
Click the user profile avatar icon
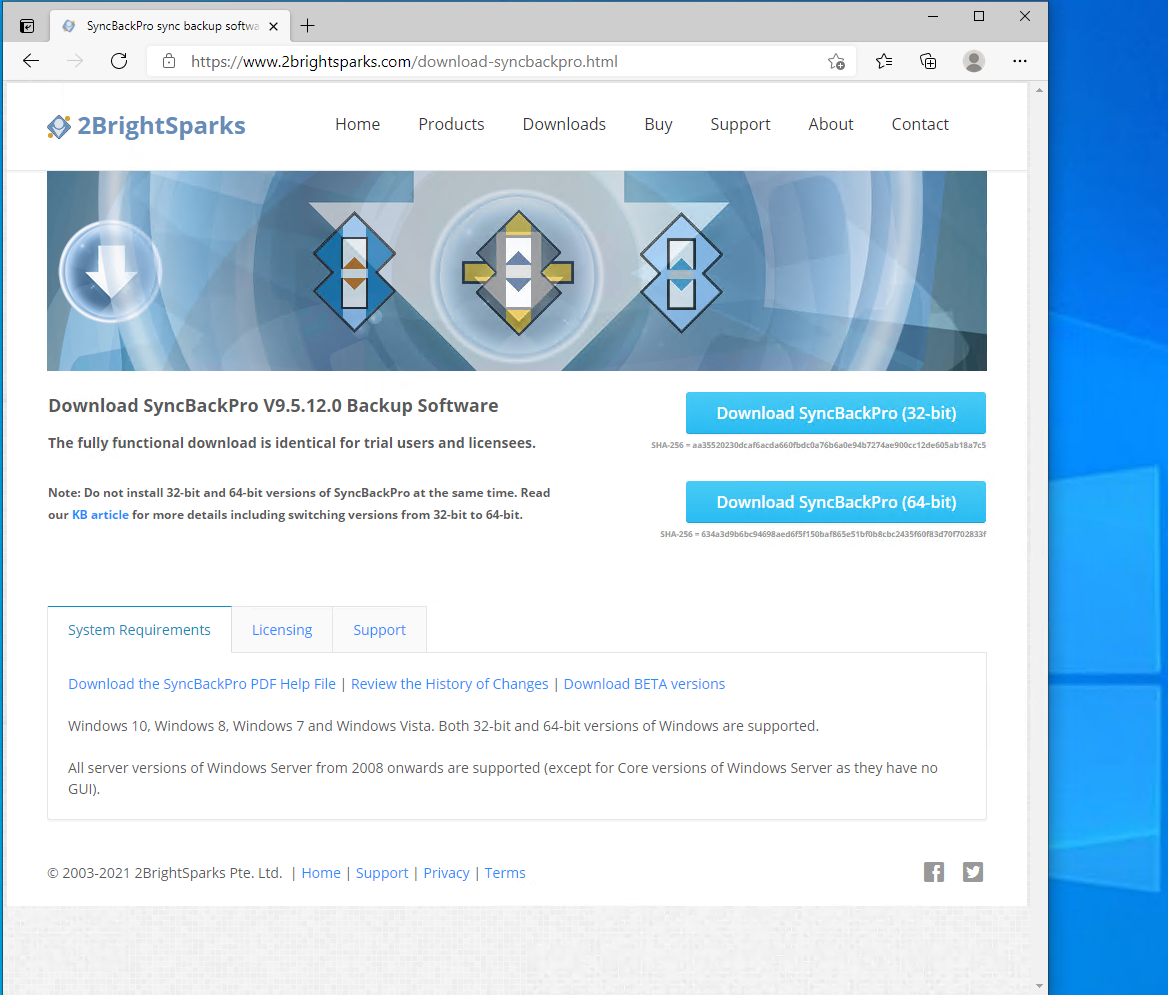(x=973, y=61)
